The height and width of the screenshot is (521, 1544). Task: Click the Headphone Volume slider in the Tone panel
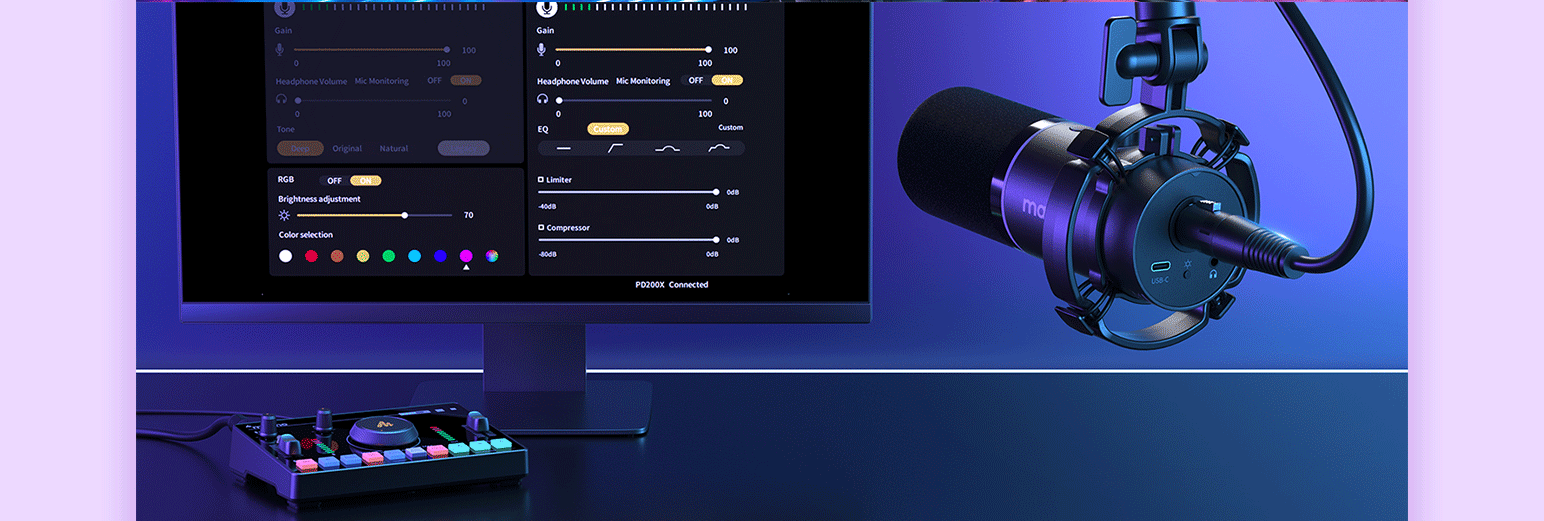(x=373, y=100)
